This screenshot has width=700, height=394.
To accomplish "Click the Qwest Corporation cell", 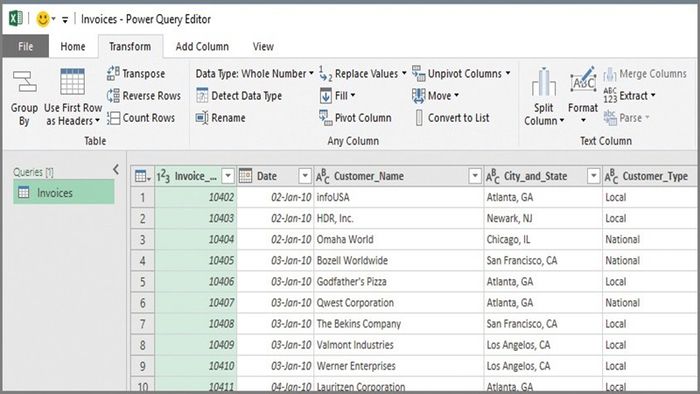I will click(399, 303).
